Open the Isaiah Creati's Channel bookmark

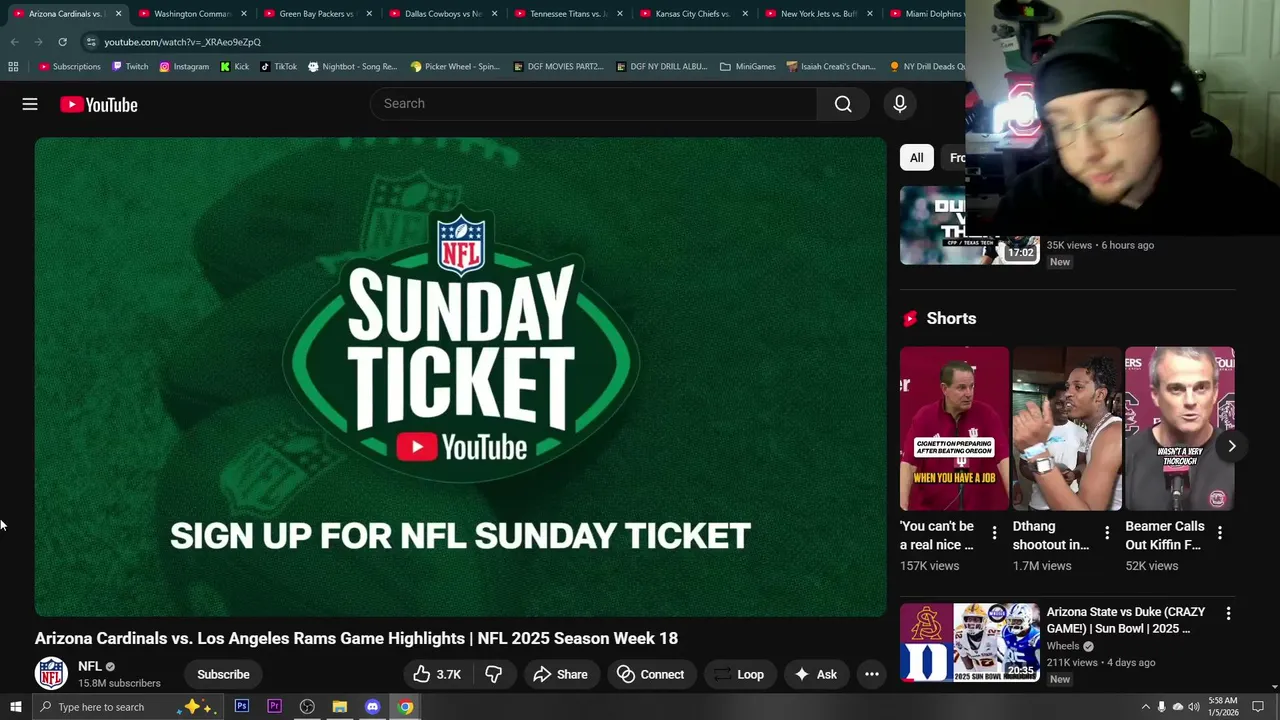[831, 67]
